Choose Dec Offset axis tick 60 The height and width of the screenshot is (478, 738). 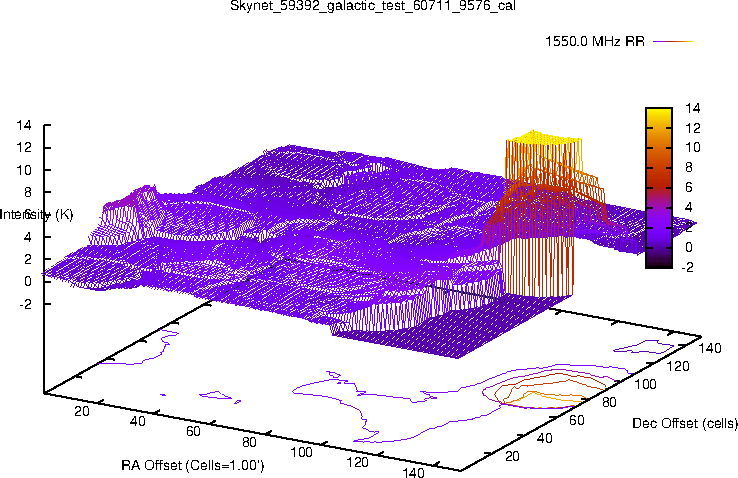click(x=577, y=420)
